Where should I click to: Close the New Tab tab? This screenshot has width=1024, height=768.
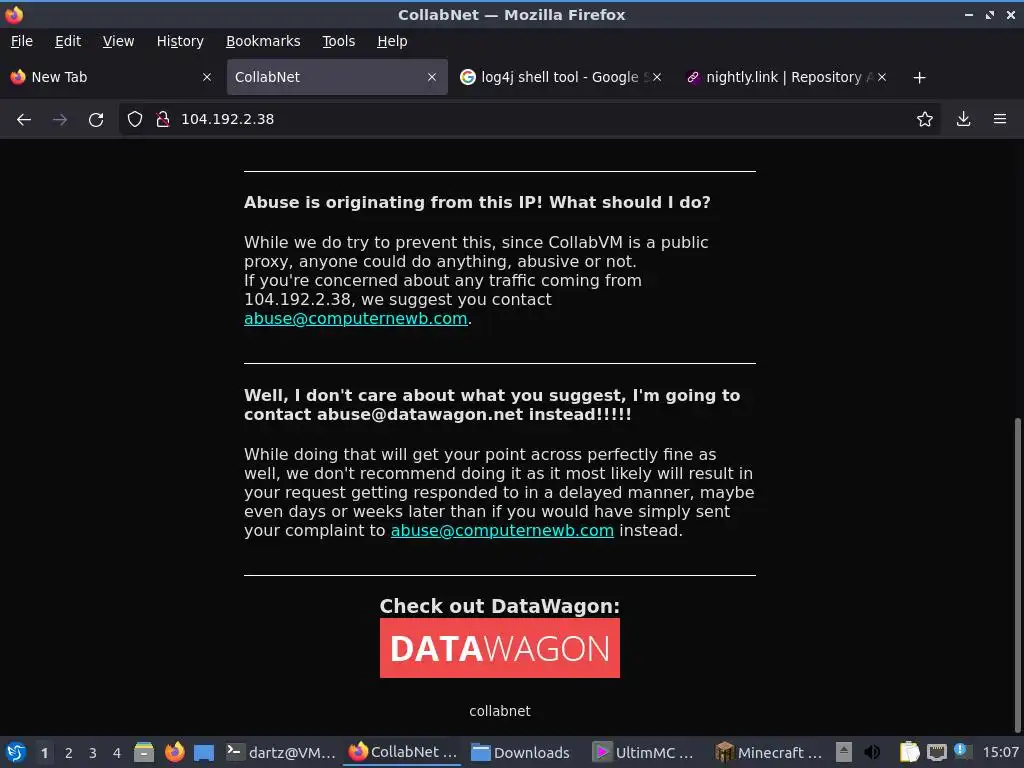(x=207, y=77)
